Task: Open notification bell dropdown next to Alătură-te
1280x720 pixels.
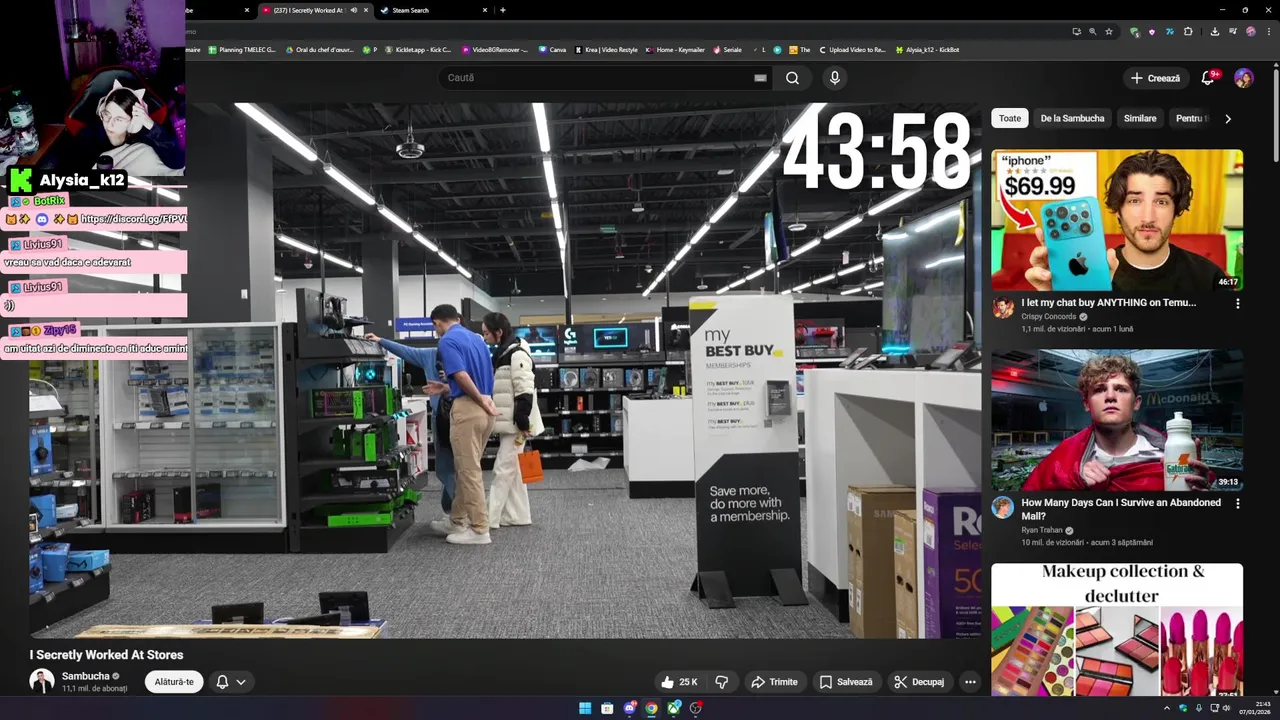Action: point(231,682)
